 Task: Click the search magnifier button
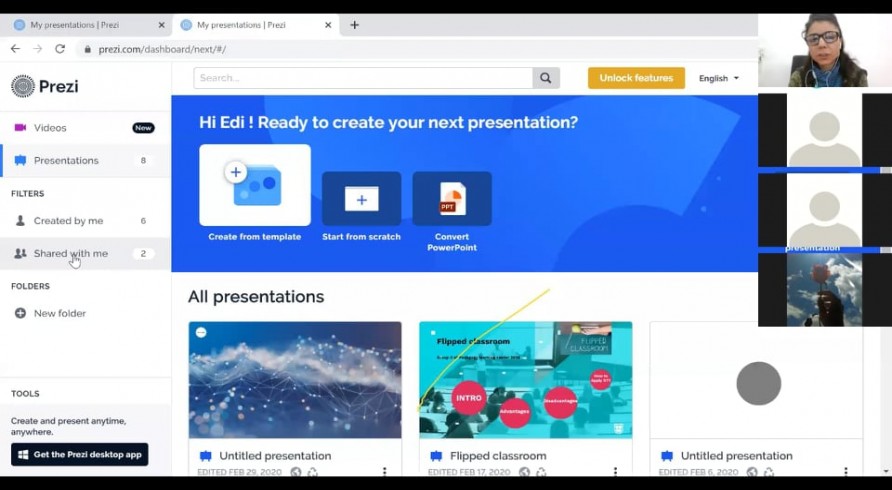pyautogui.click(x=546, y=78)
